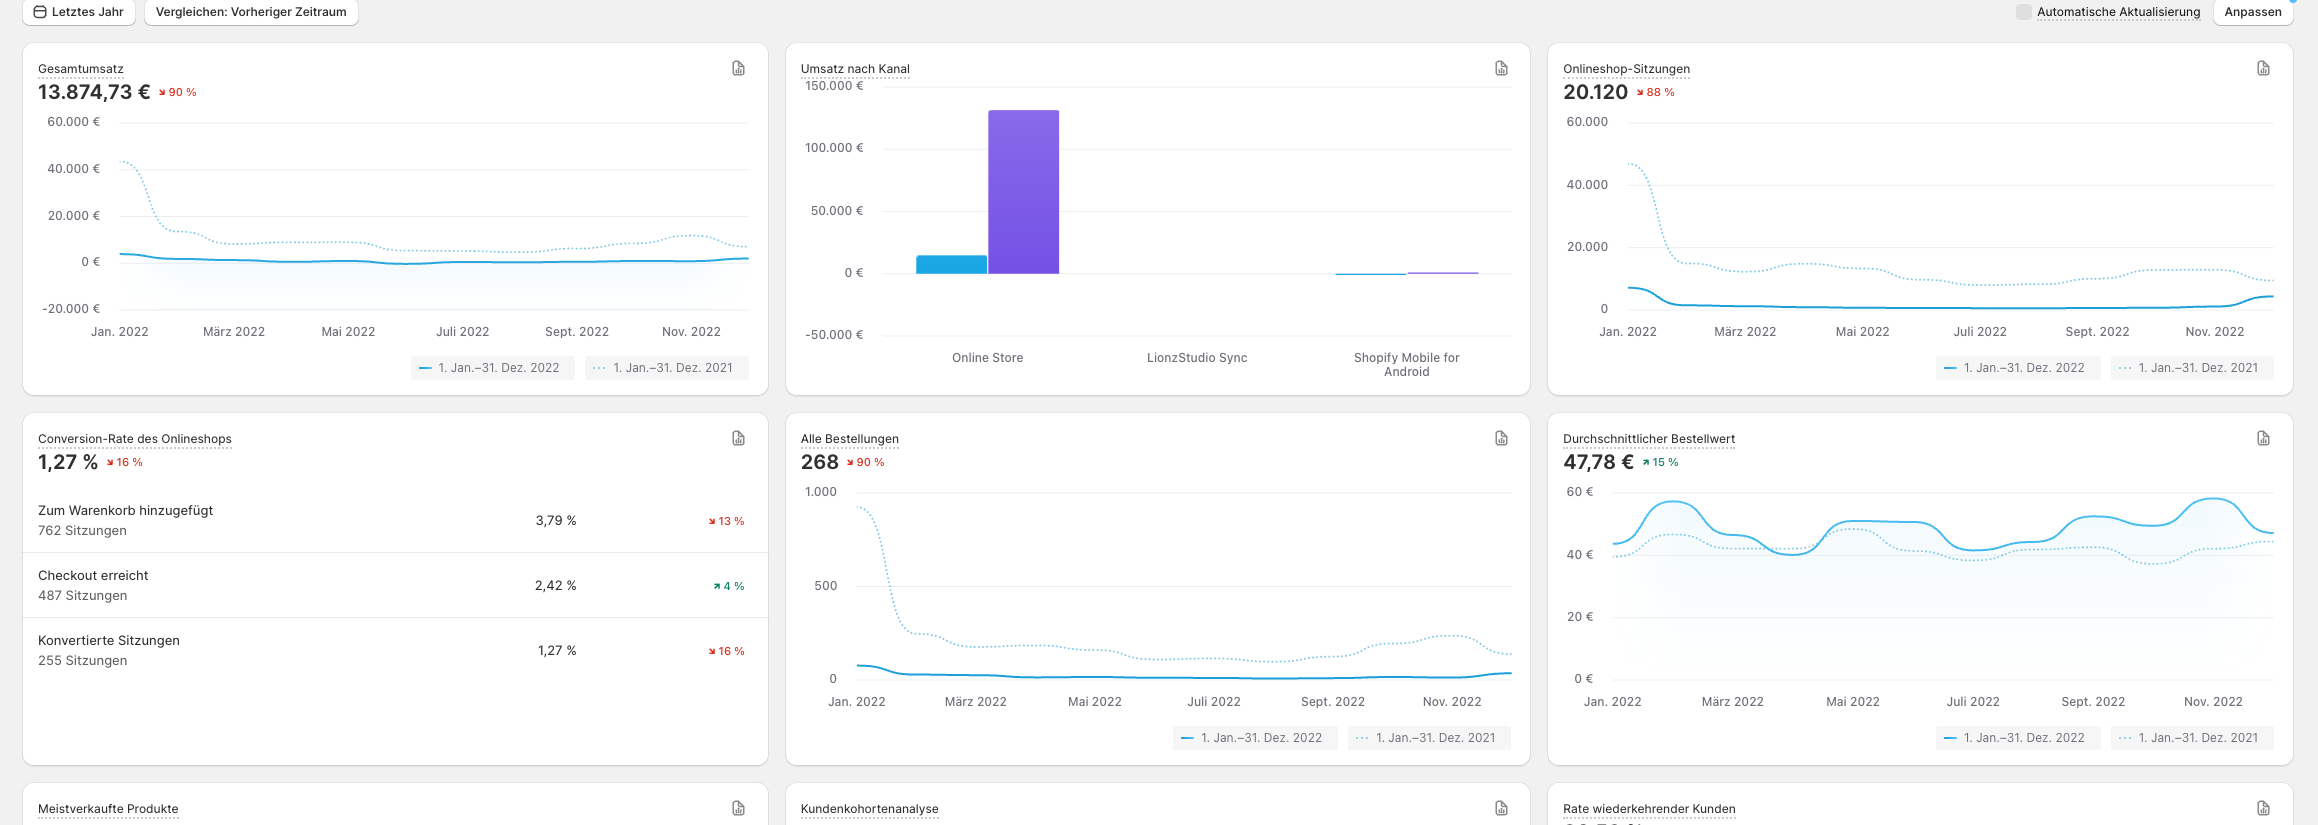This screenshot has height=825, width=2318.
Task: Open report icon on Kundenkohortenanalyse card
Action: click(x=1501, y=808)
